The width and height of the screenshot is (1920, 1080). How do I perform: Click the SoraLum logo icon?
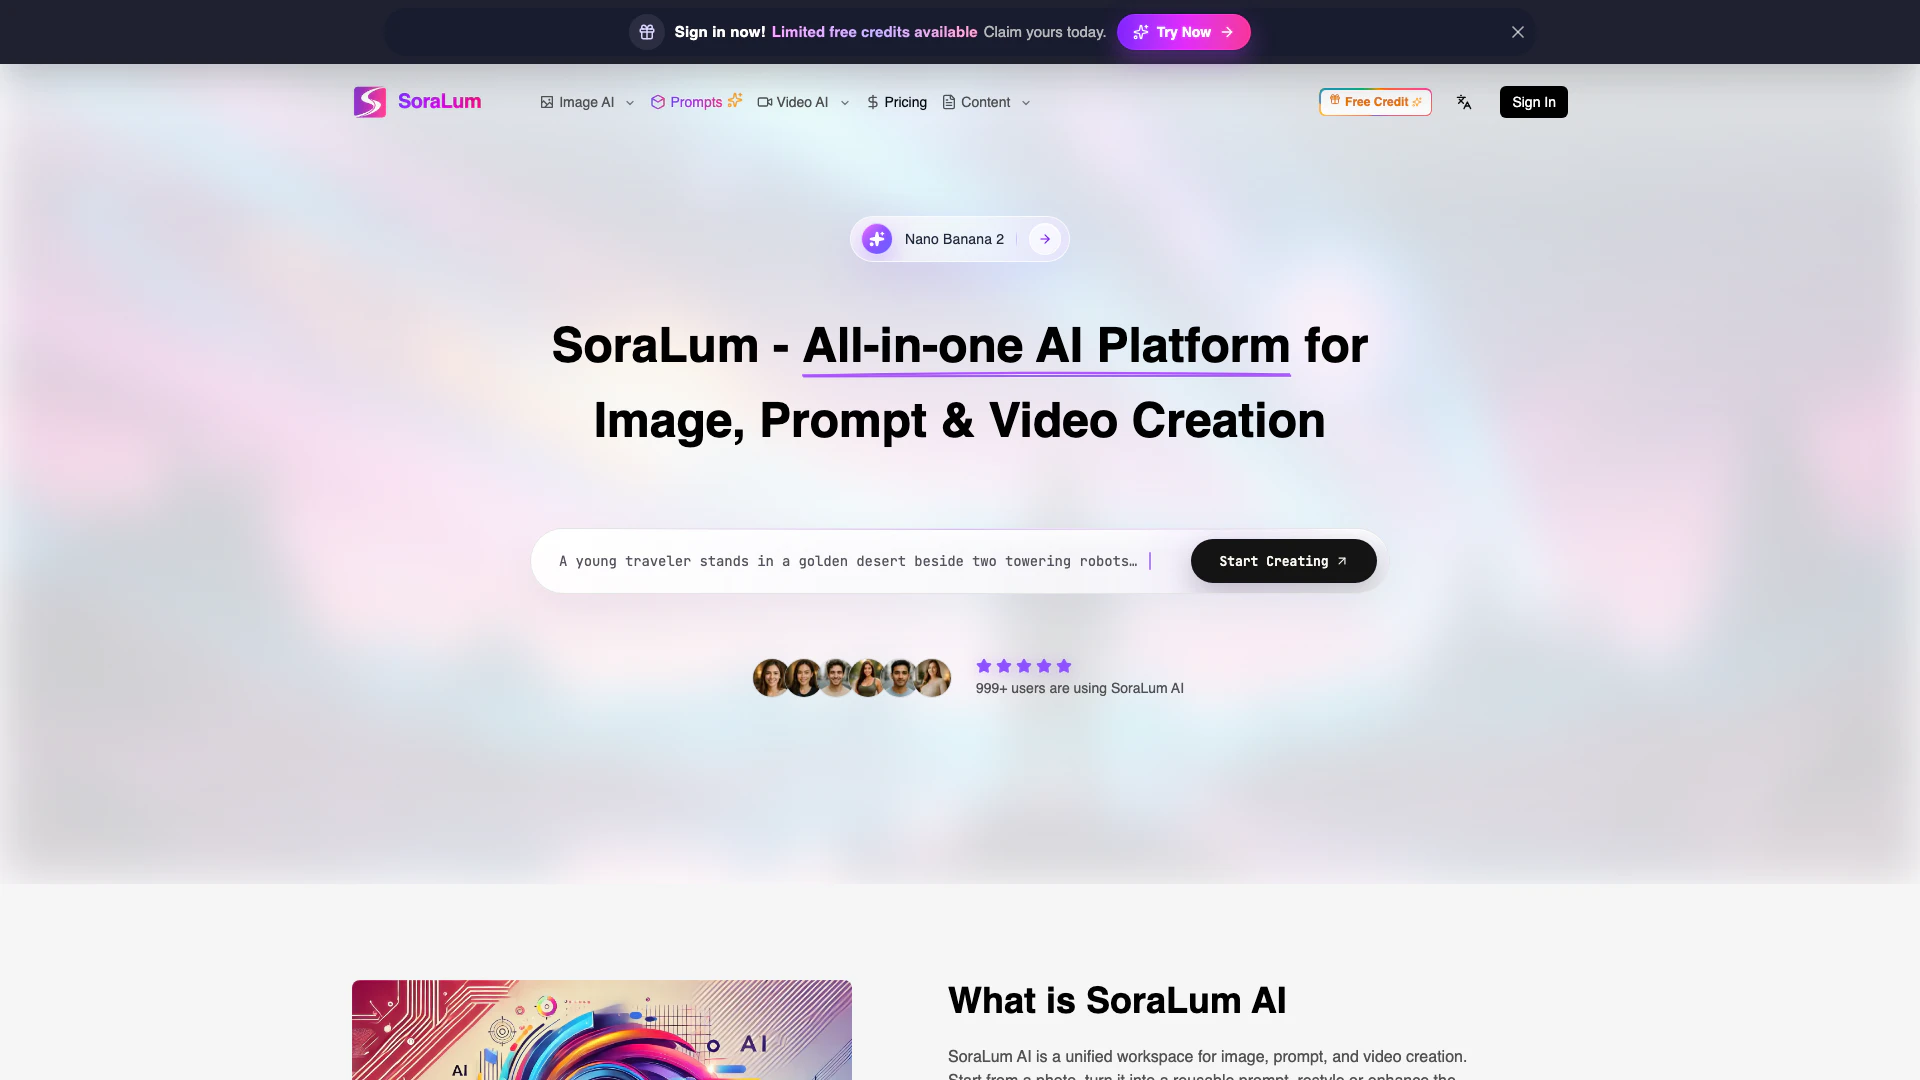[x=370, y=102]
